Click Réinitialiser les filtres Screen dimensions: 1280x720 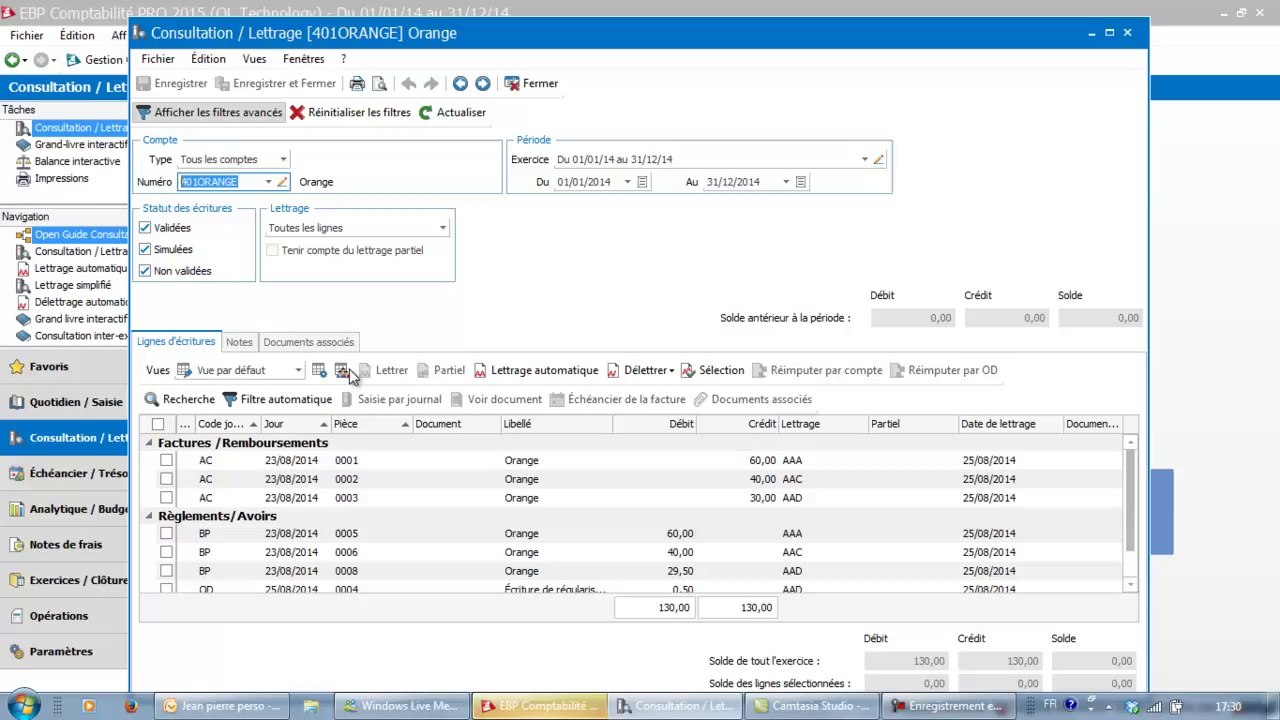[x=350, y=113]
